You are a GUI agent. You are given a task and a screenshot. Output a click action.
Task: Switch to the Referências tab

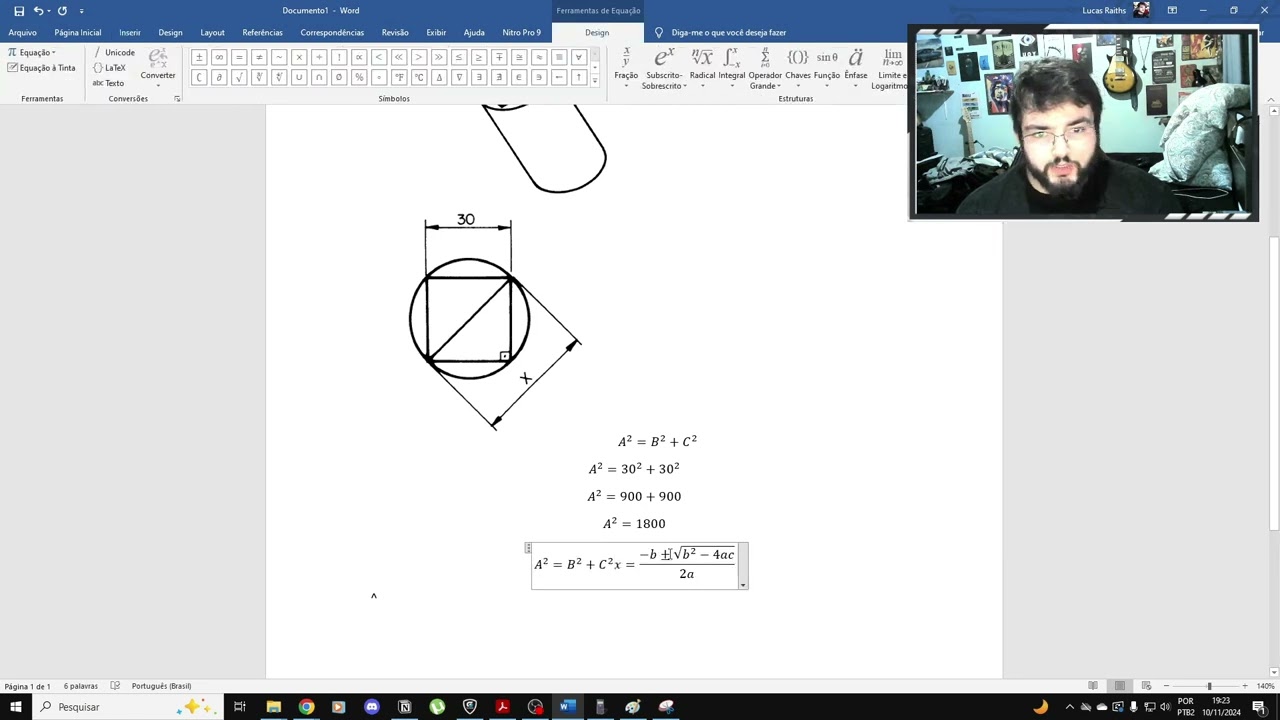pyautogui.click(x=262, y=33)
